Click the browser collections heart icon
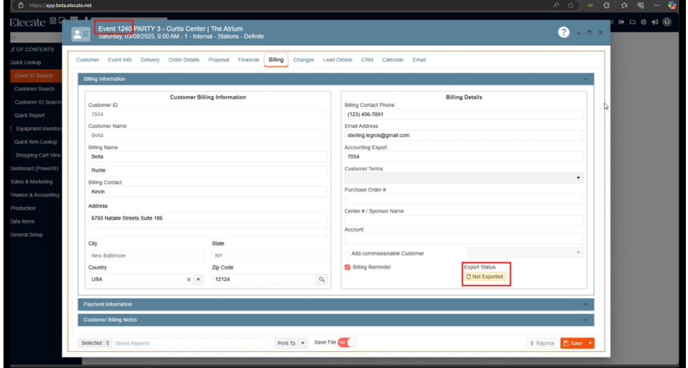The height and width of the screenshot is (368, 688). coord(641,5)
